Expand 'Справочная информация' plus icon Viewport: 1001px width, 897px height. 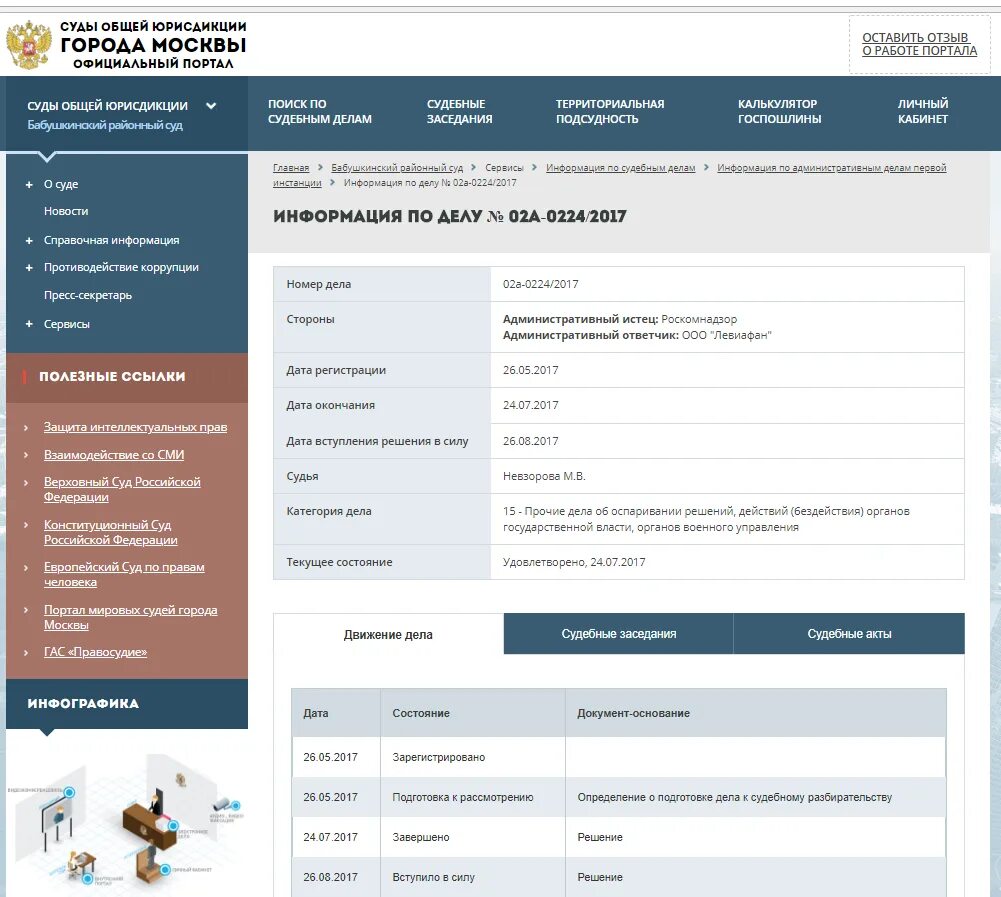[29, 241]
